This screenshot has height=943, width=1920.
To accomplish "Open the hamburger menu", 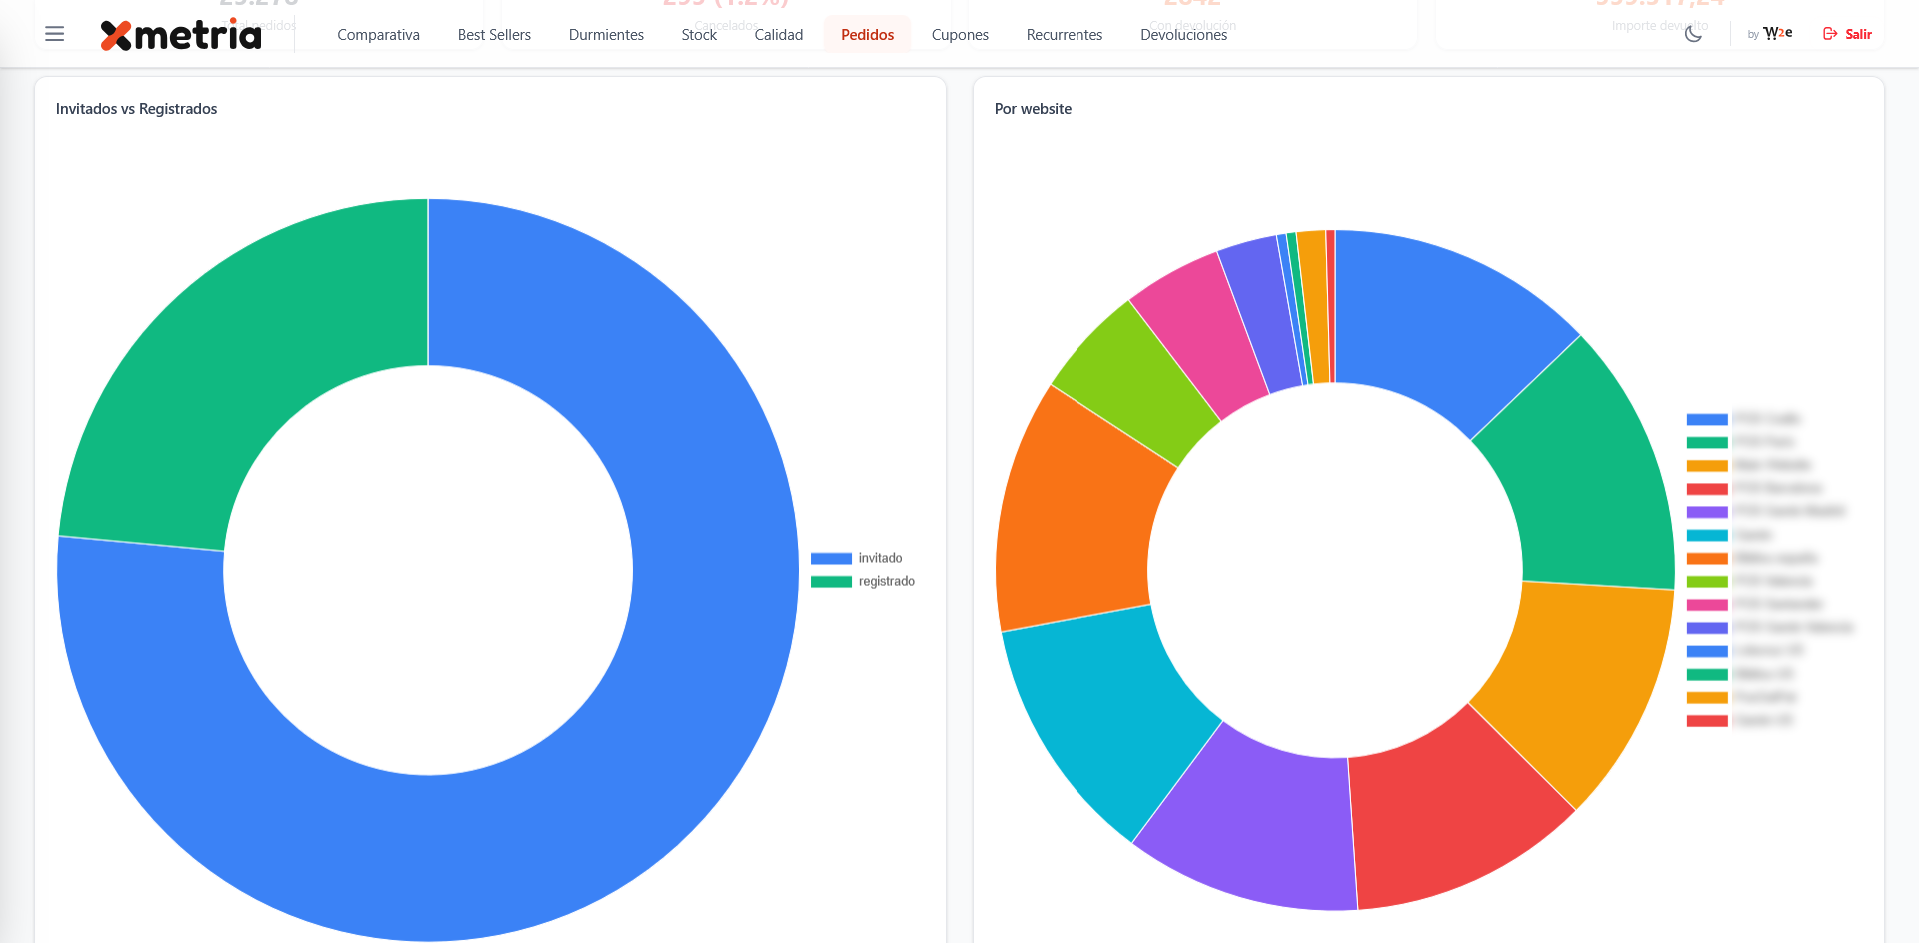I will point(55,34).
